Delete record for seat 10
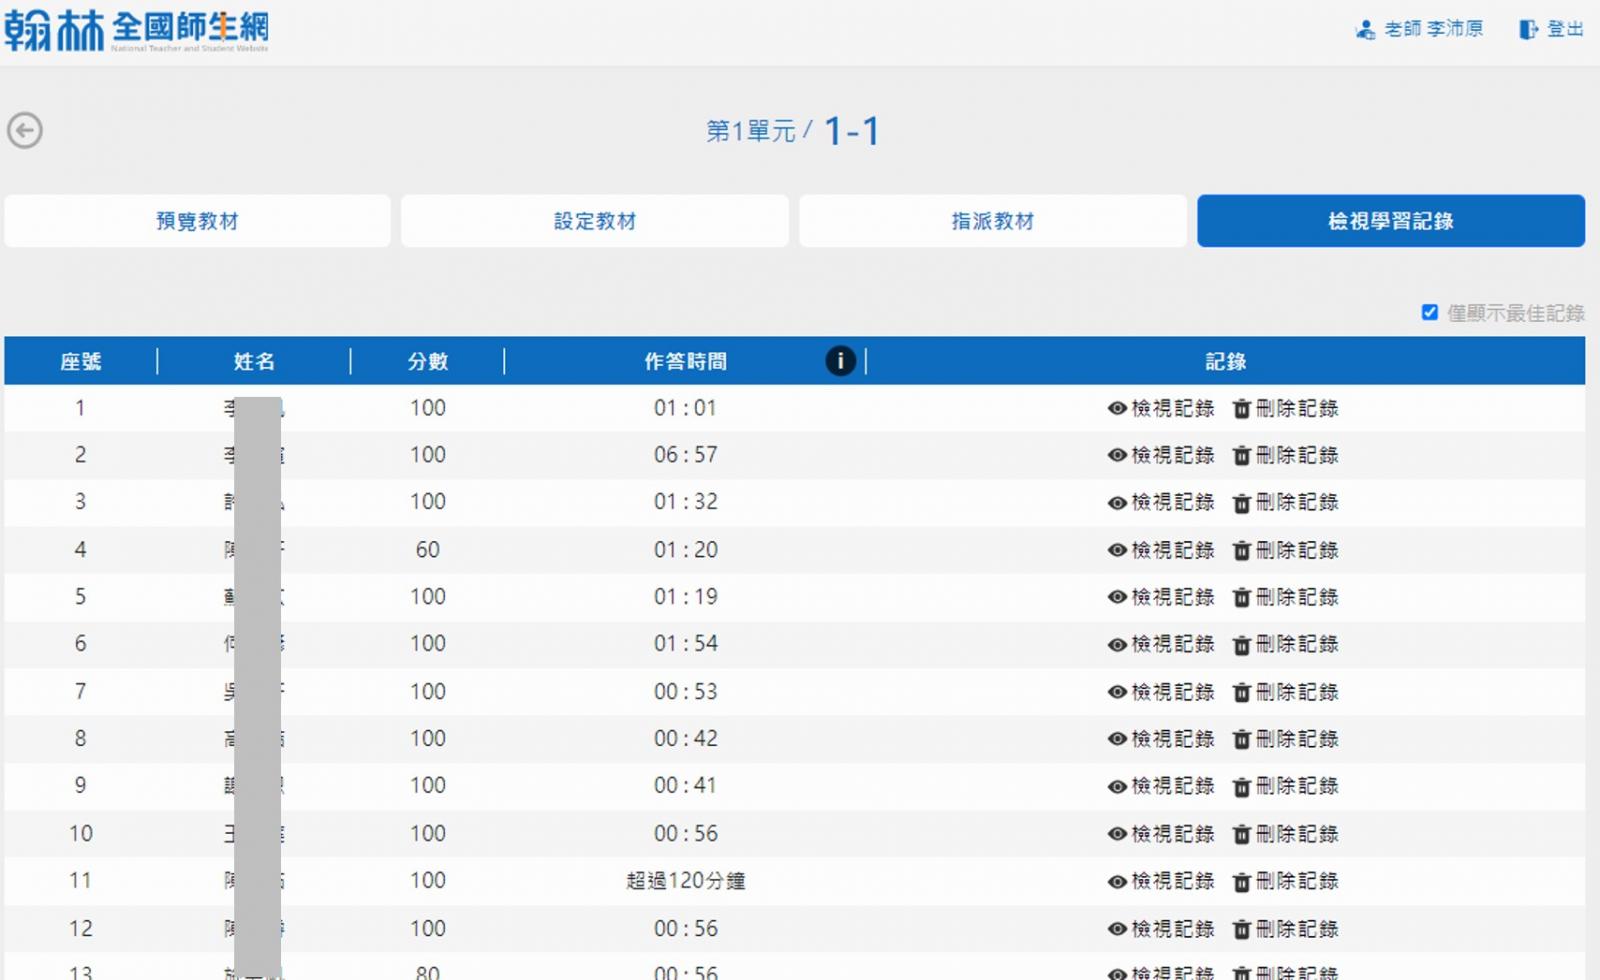 click(1286, 834)
